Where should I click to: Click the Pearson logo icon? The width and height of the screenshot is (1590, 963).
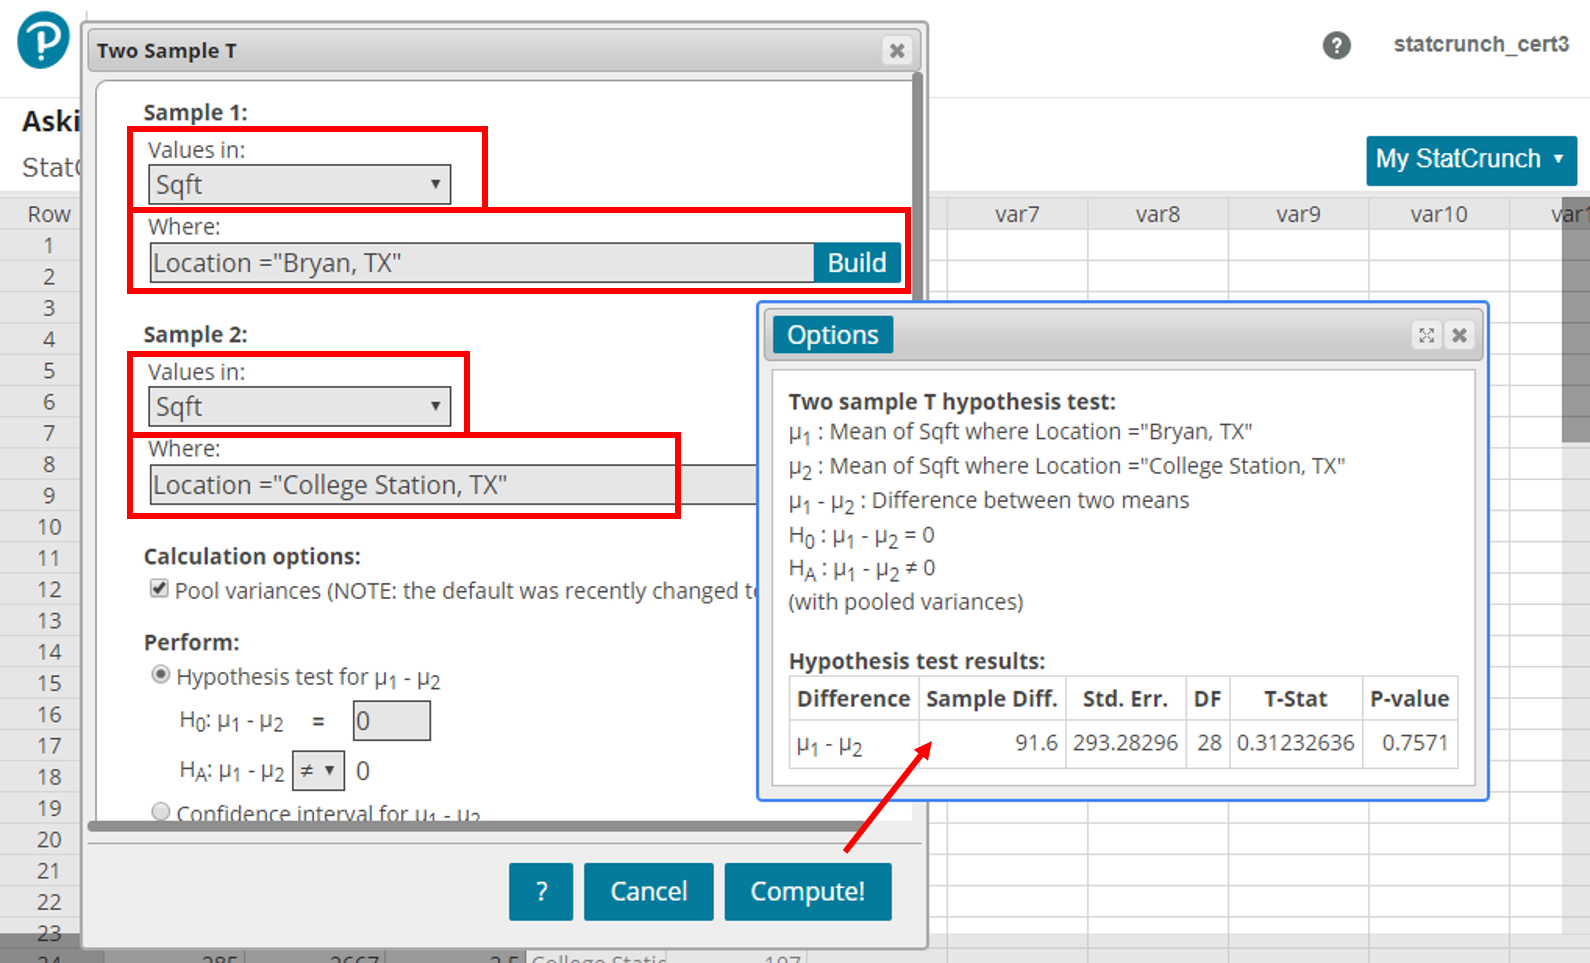point(43,40)
